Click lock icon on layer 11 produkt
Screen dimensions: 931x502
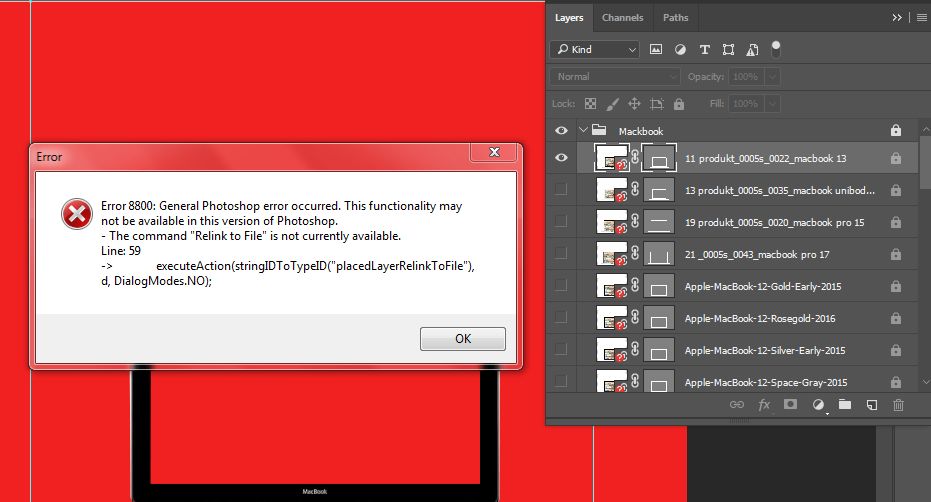point(895,158)
